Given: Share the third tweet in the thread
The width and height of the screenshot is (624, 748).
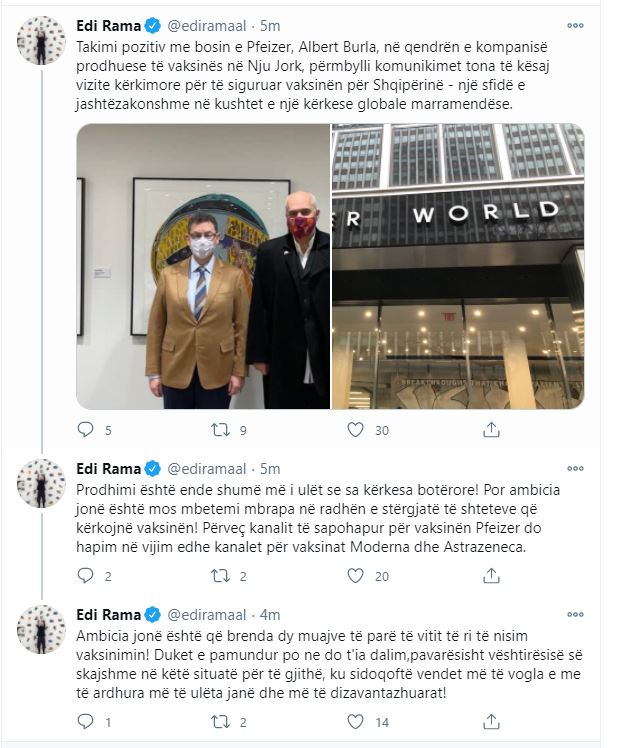Looking at the screenshot, I should click(x=491, y=722).
